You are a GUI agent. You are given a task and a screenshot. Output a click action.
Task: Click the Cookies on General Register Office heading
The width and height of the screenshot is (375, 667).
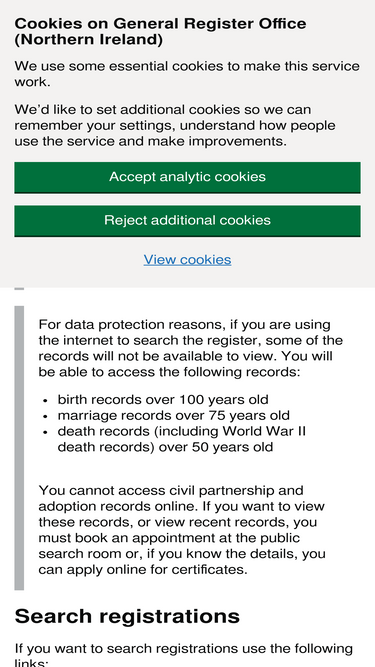[x=160, y=31]
